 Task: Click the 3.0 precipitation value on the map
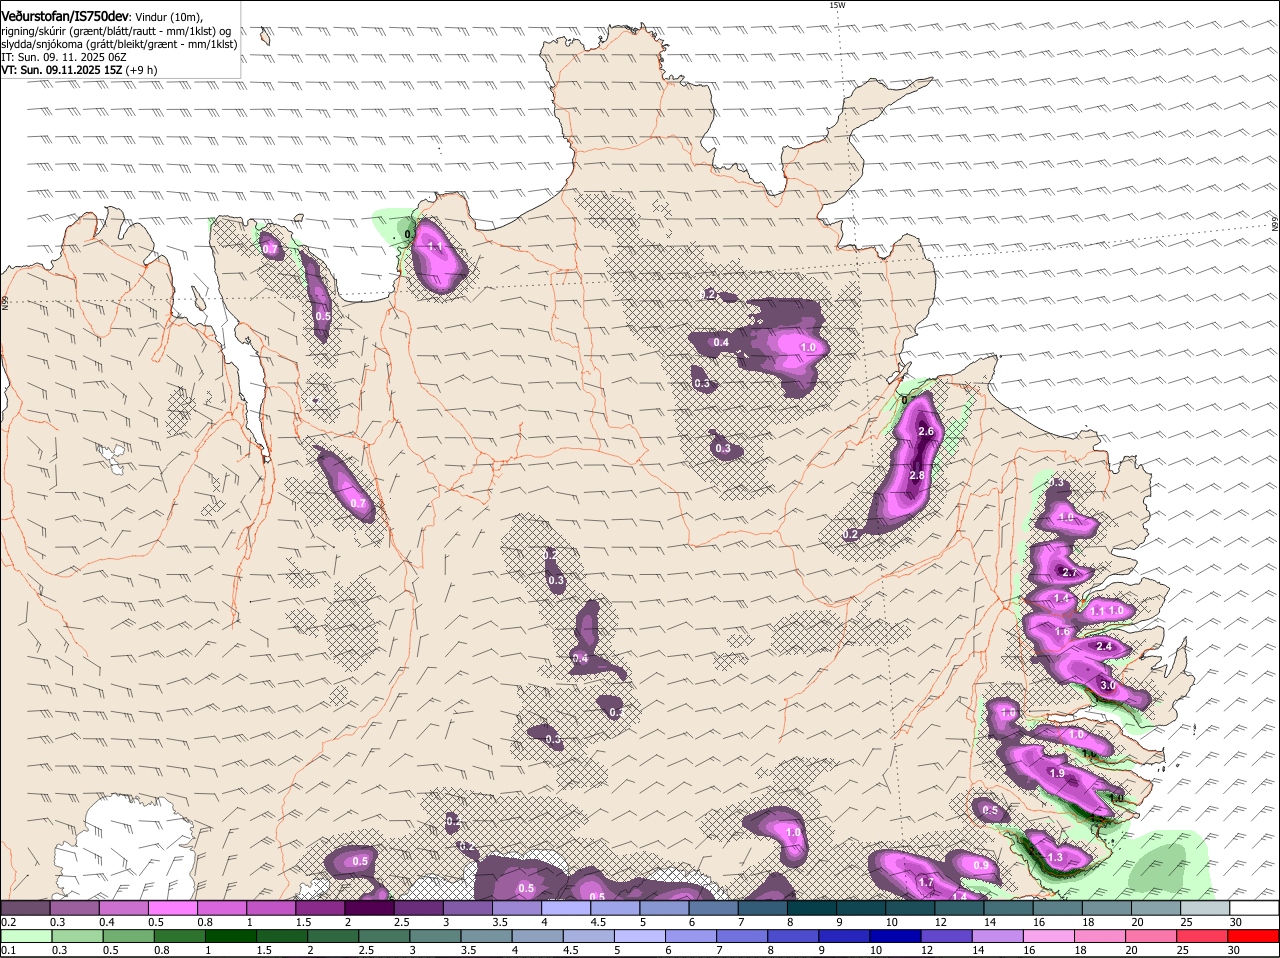pos(1107,685)
